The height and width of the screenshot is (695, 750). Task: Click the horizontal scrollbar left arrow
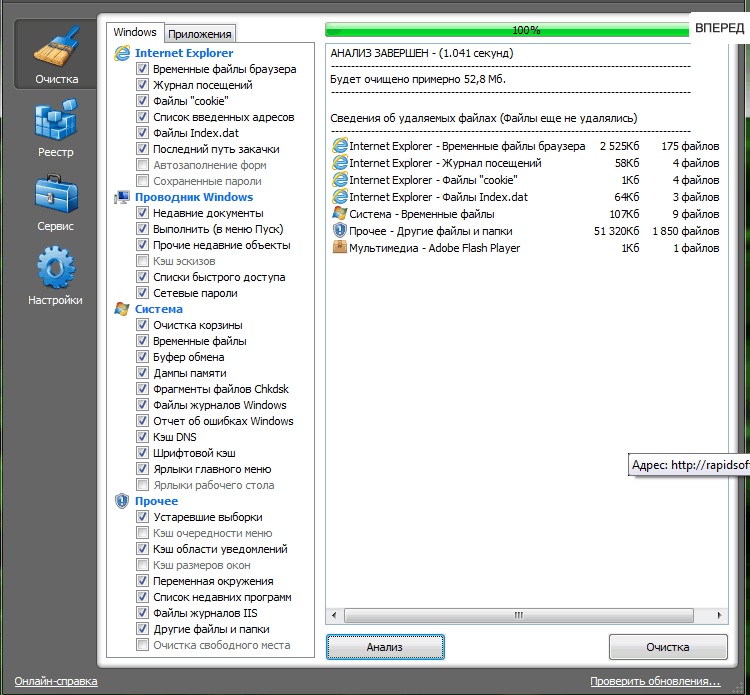coord(334,615)
